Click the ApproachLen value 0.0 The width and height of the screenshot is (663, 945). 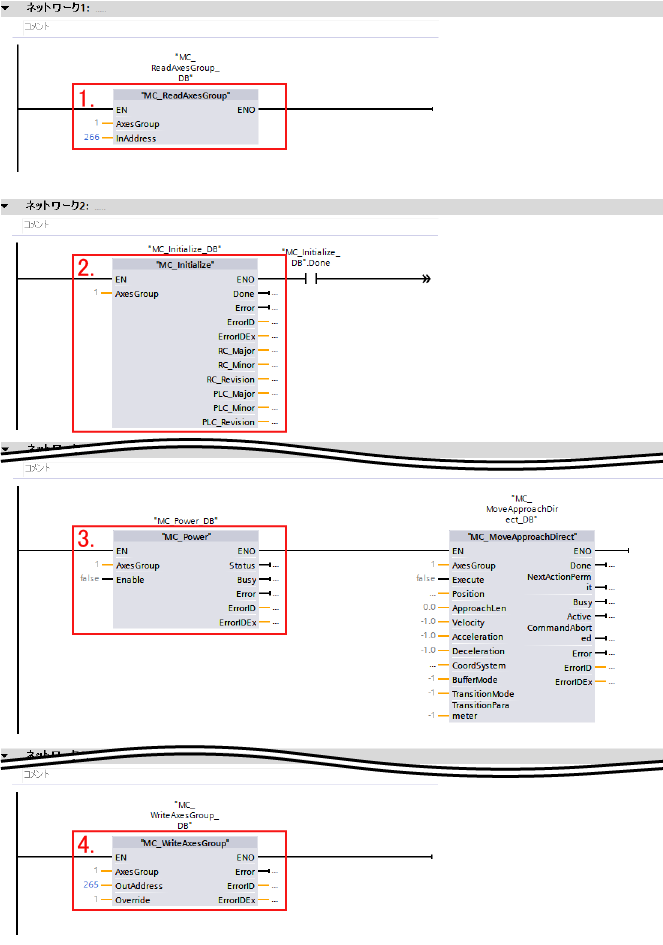click(x=428, y=608)
